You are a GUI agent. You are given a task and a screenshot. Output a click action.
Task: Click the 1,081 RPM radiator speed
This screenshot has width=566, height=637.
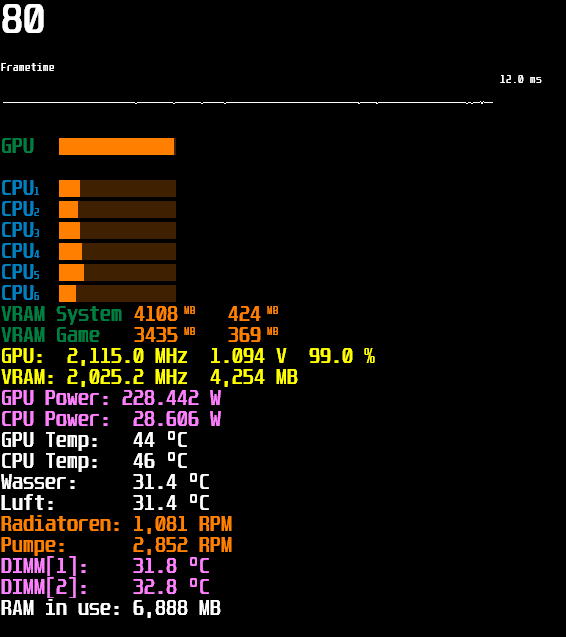click(x=182, y=524)
